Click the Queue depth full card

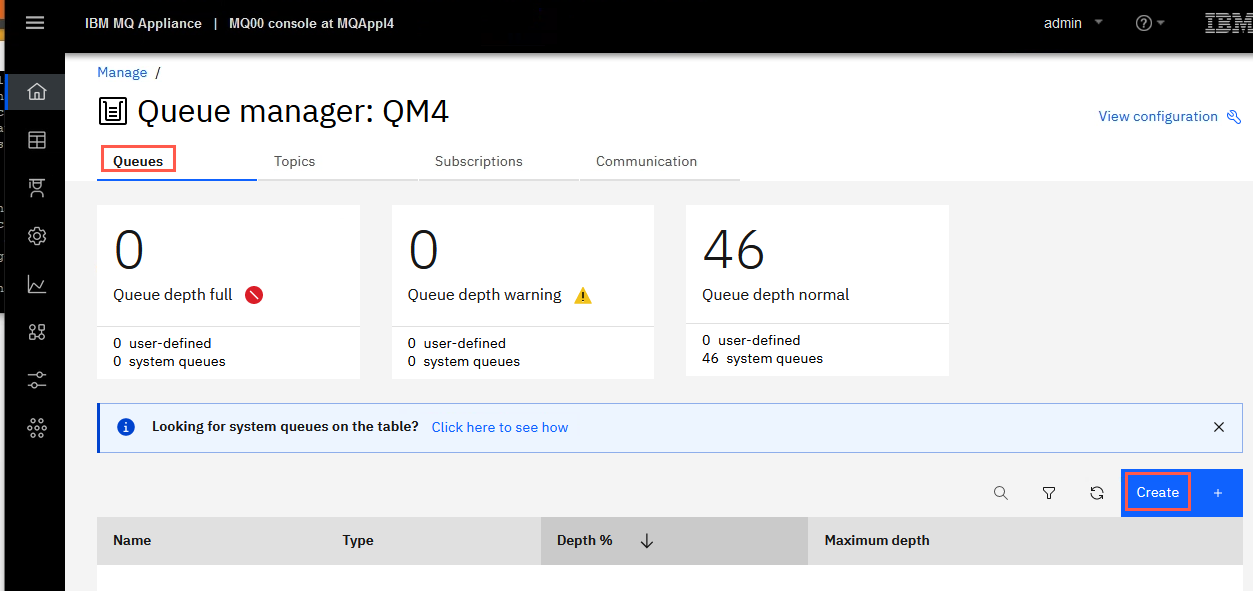coord(228,292)
